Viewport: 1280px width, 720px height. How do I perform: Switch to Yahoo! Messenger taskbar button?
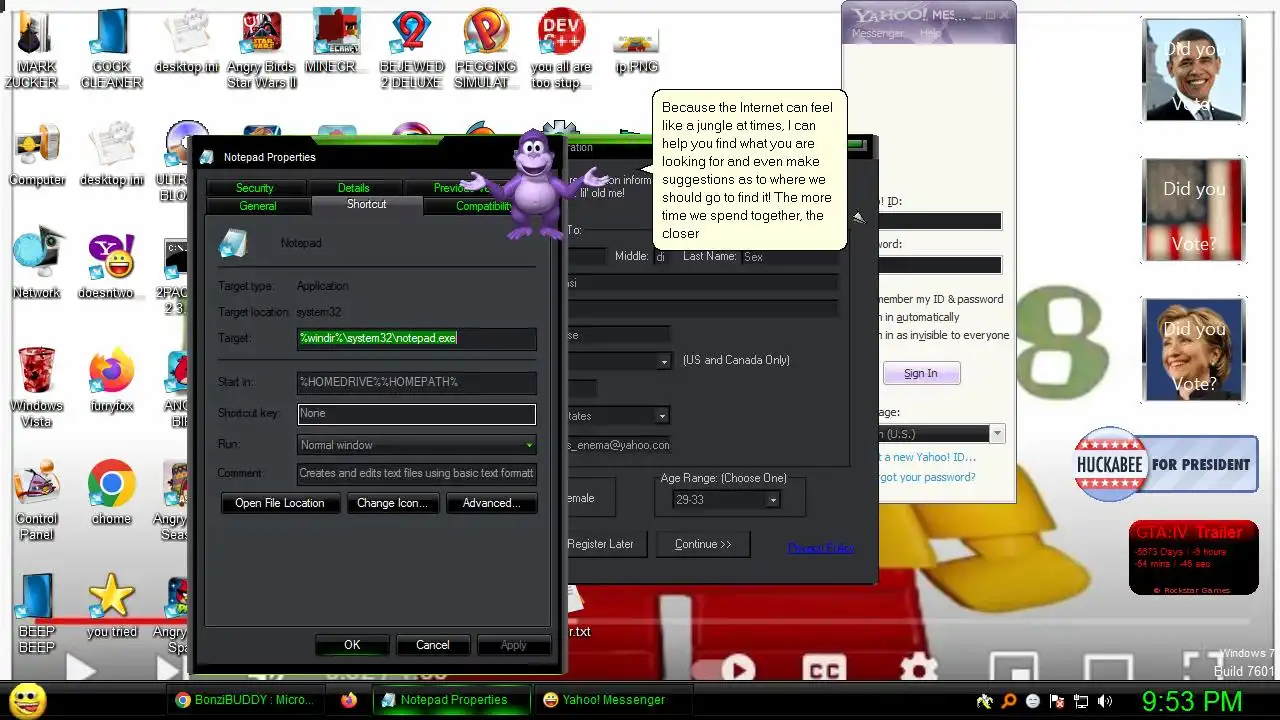click(614, 700)
